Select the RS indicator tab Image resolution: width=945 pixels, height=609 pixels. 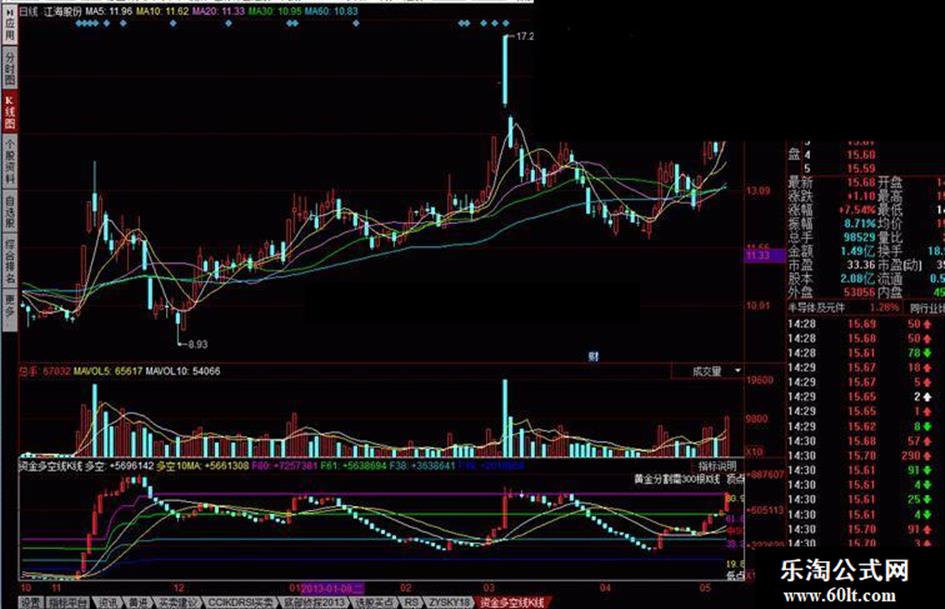(411, 602)
